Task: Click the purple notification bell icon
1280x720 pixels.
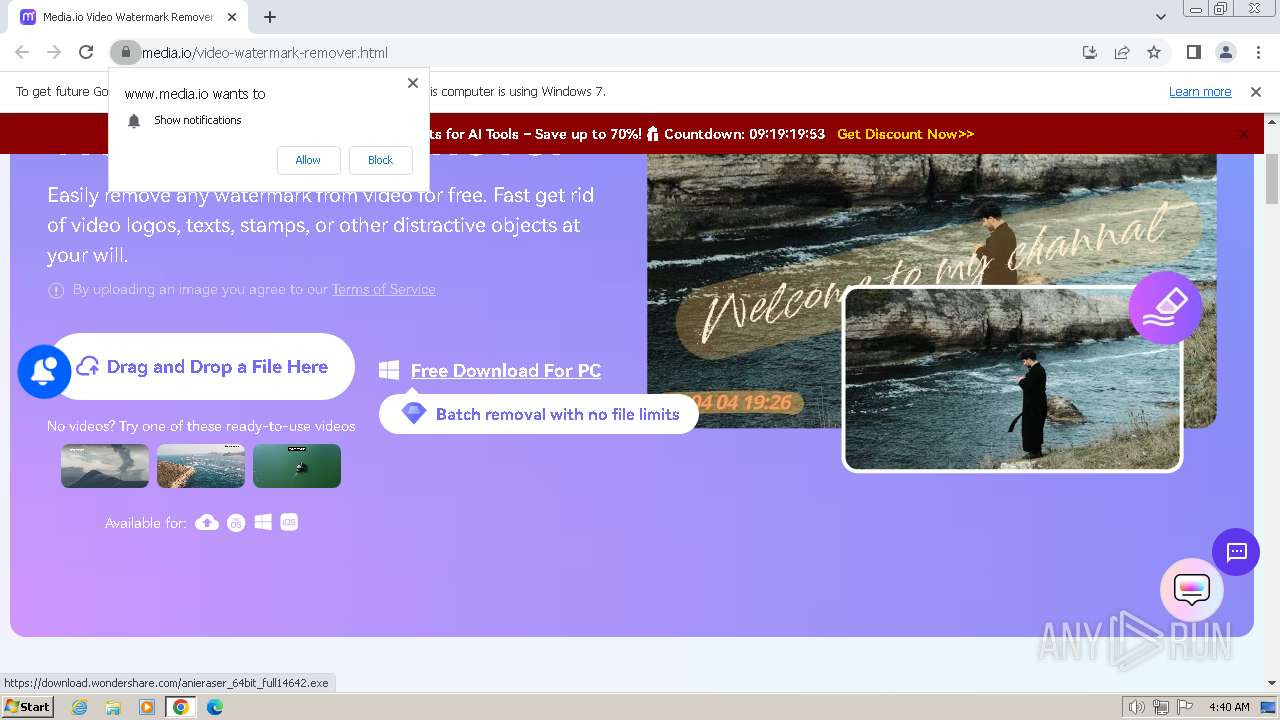Action: tap(44, 371)
